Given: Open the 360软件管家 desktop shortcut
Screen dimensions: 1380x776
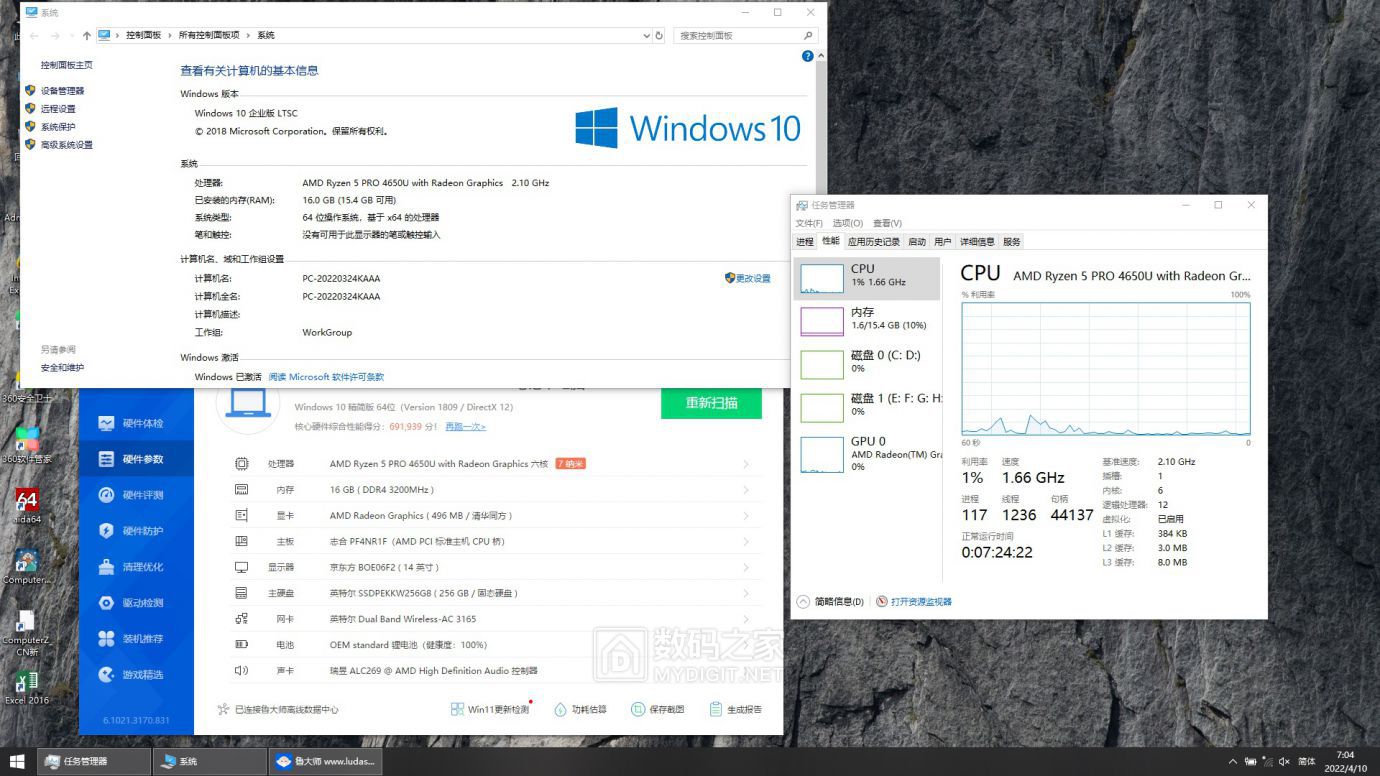Looking at the screenshot, I should 27,446.
